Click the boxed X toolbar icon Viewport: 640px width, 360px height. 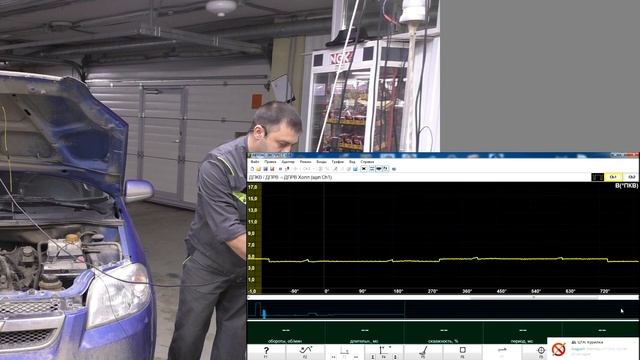[x=364, y=169]
